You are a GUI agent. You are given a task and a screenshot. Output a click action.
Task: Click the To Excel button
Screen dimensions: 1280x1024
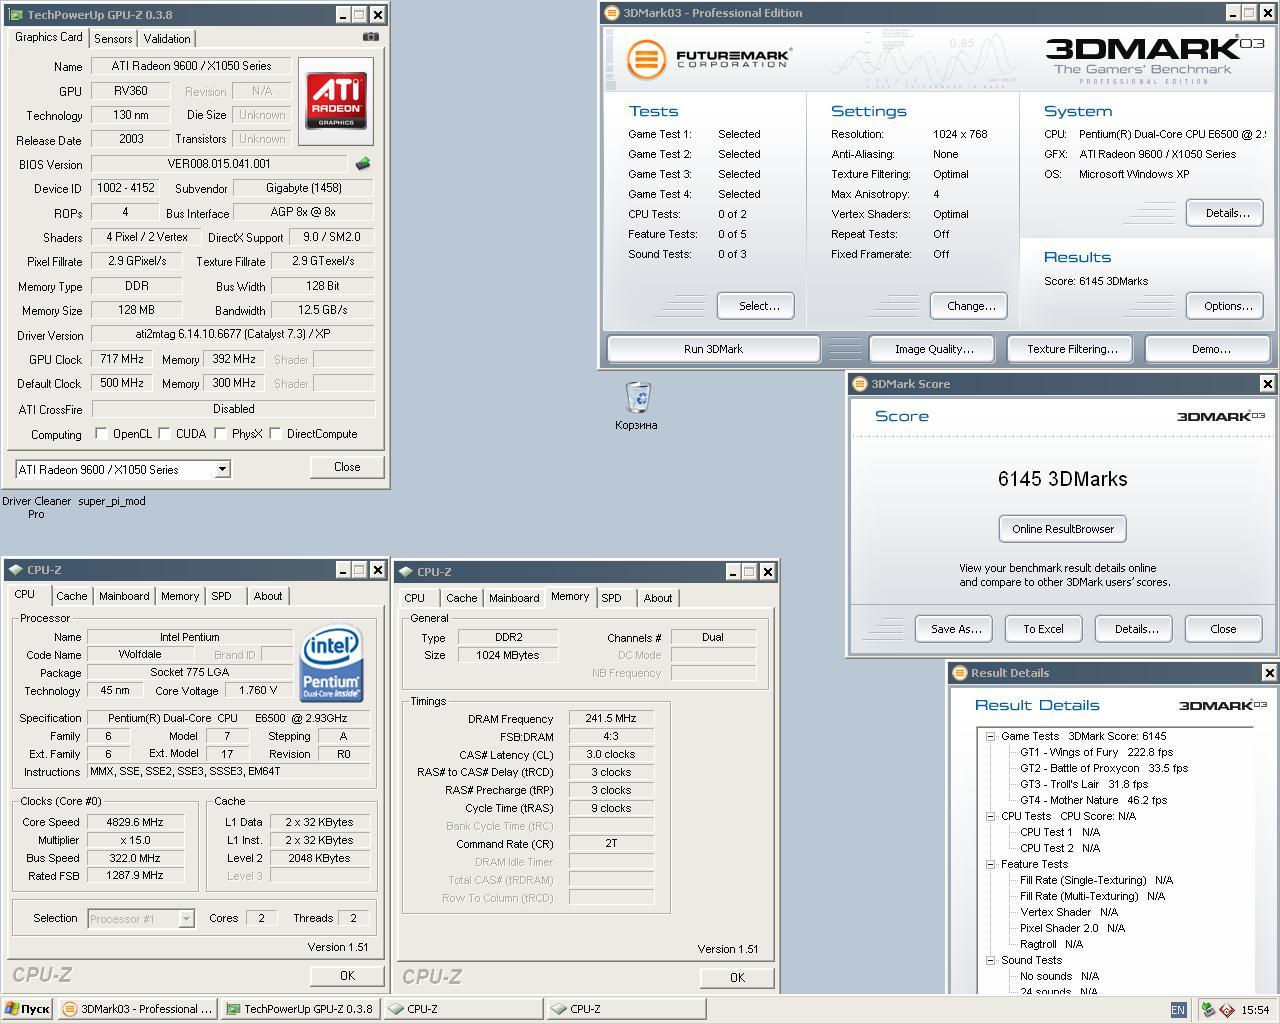(1043, 629)
